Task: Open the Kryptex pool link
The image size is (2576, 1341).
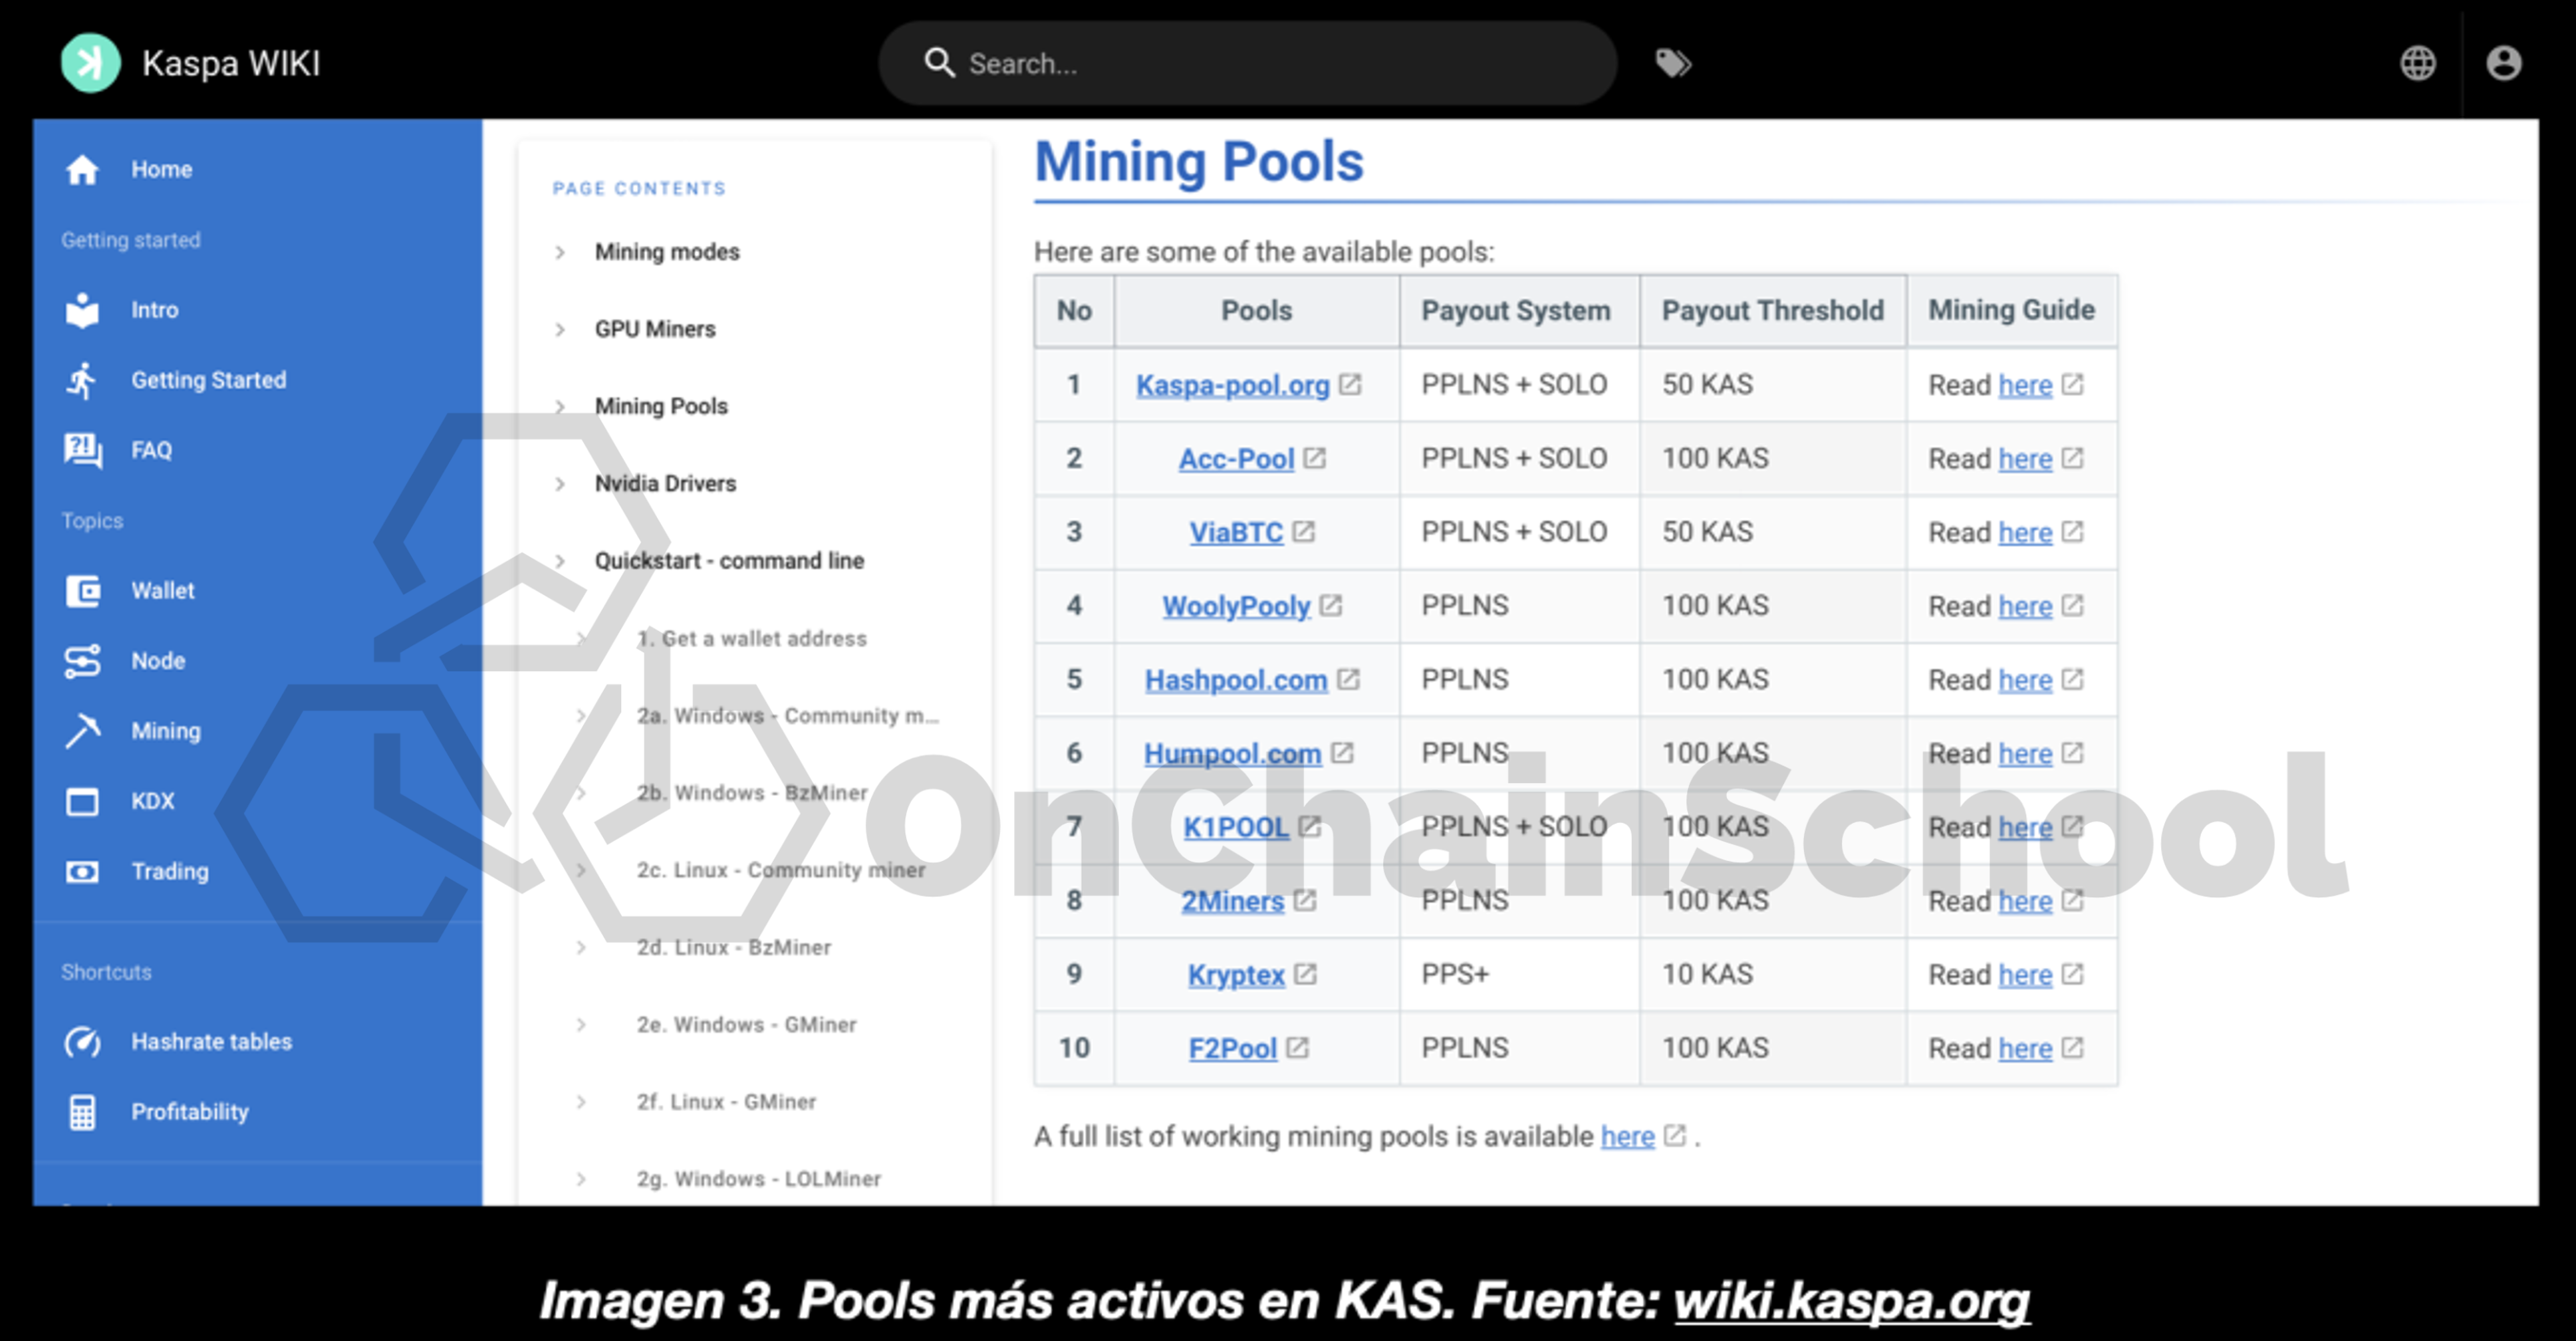Action: click(1236, 975)
